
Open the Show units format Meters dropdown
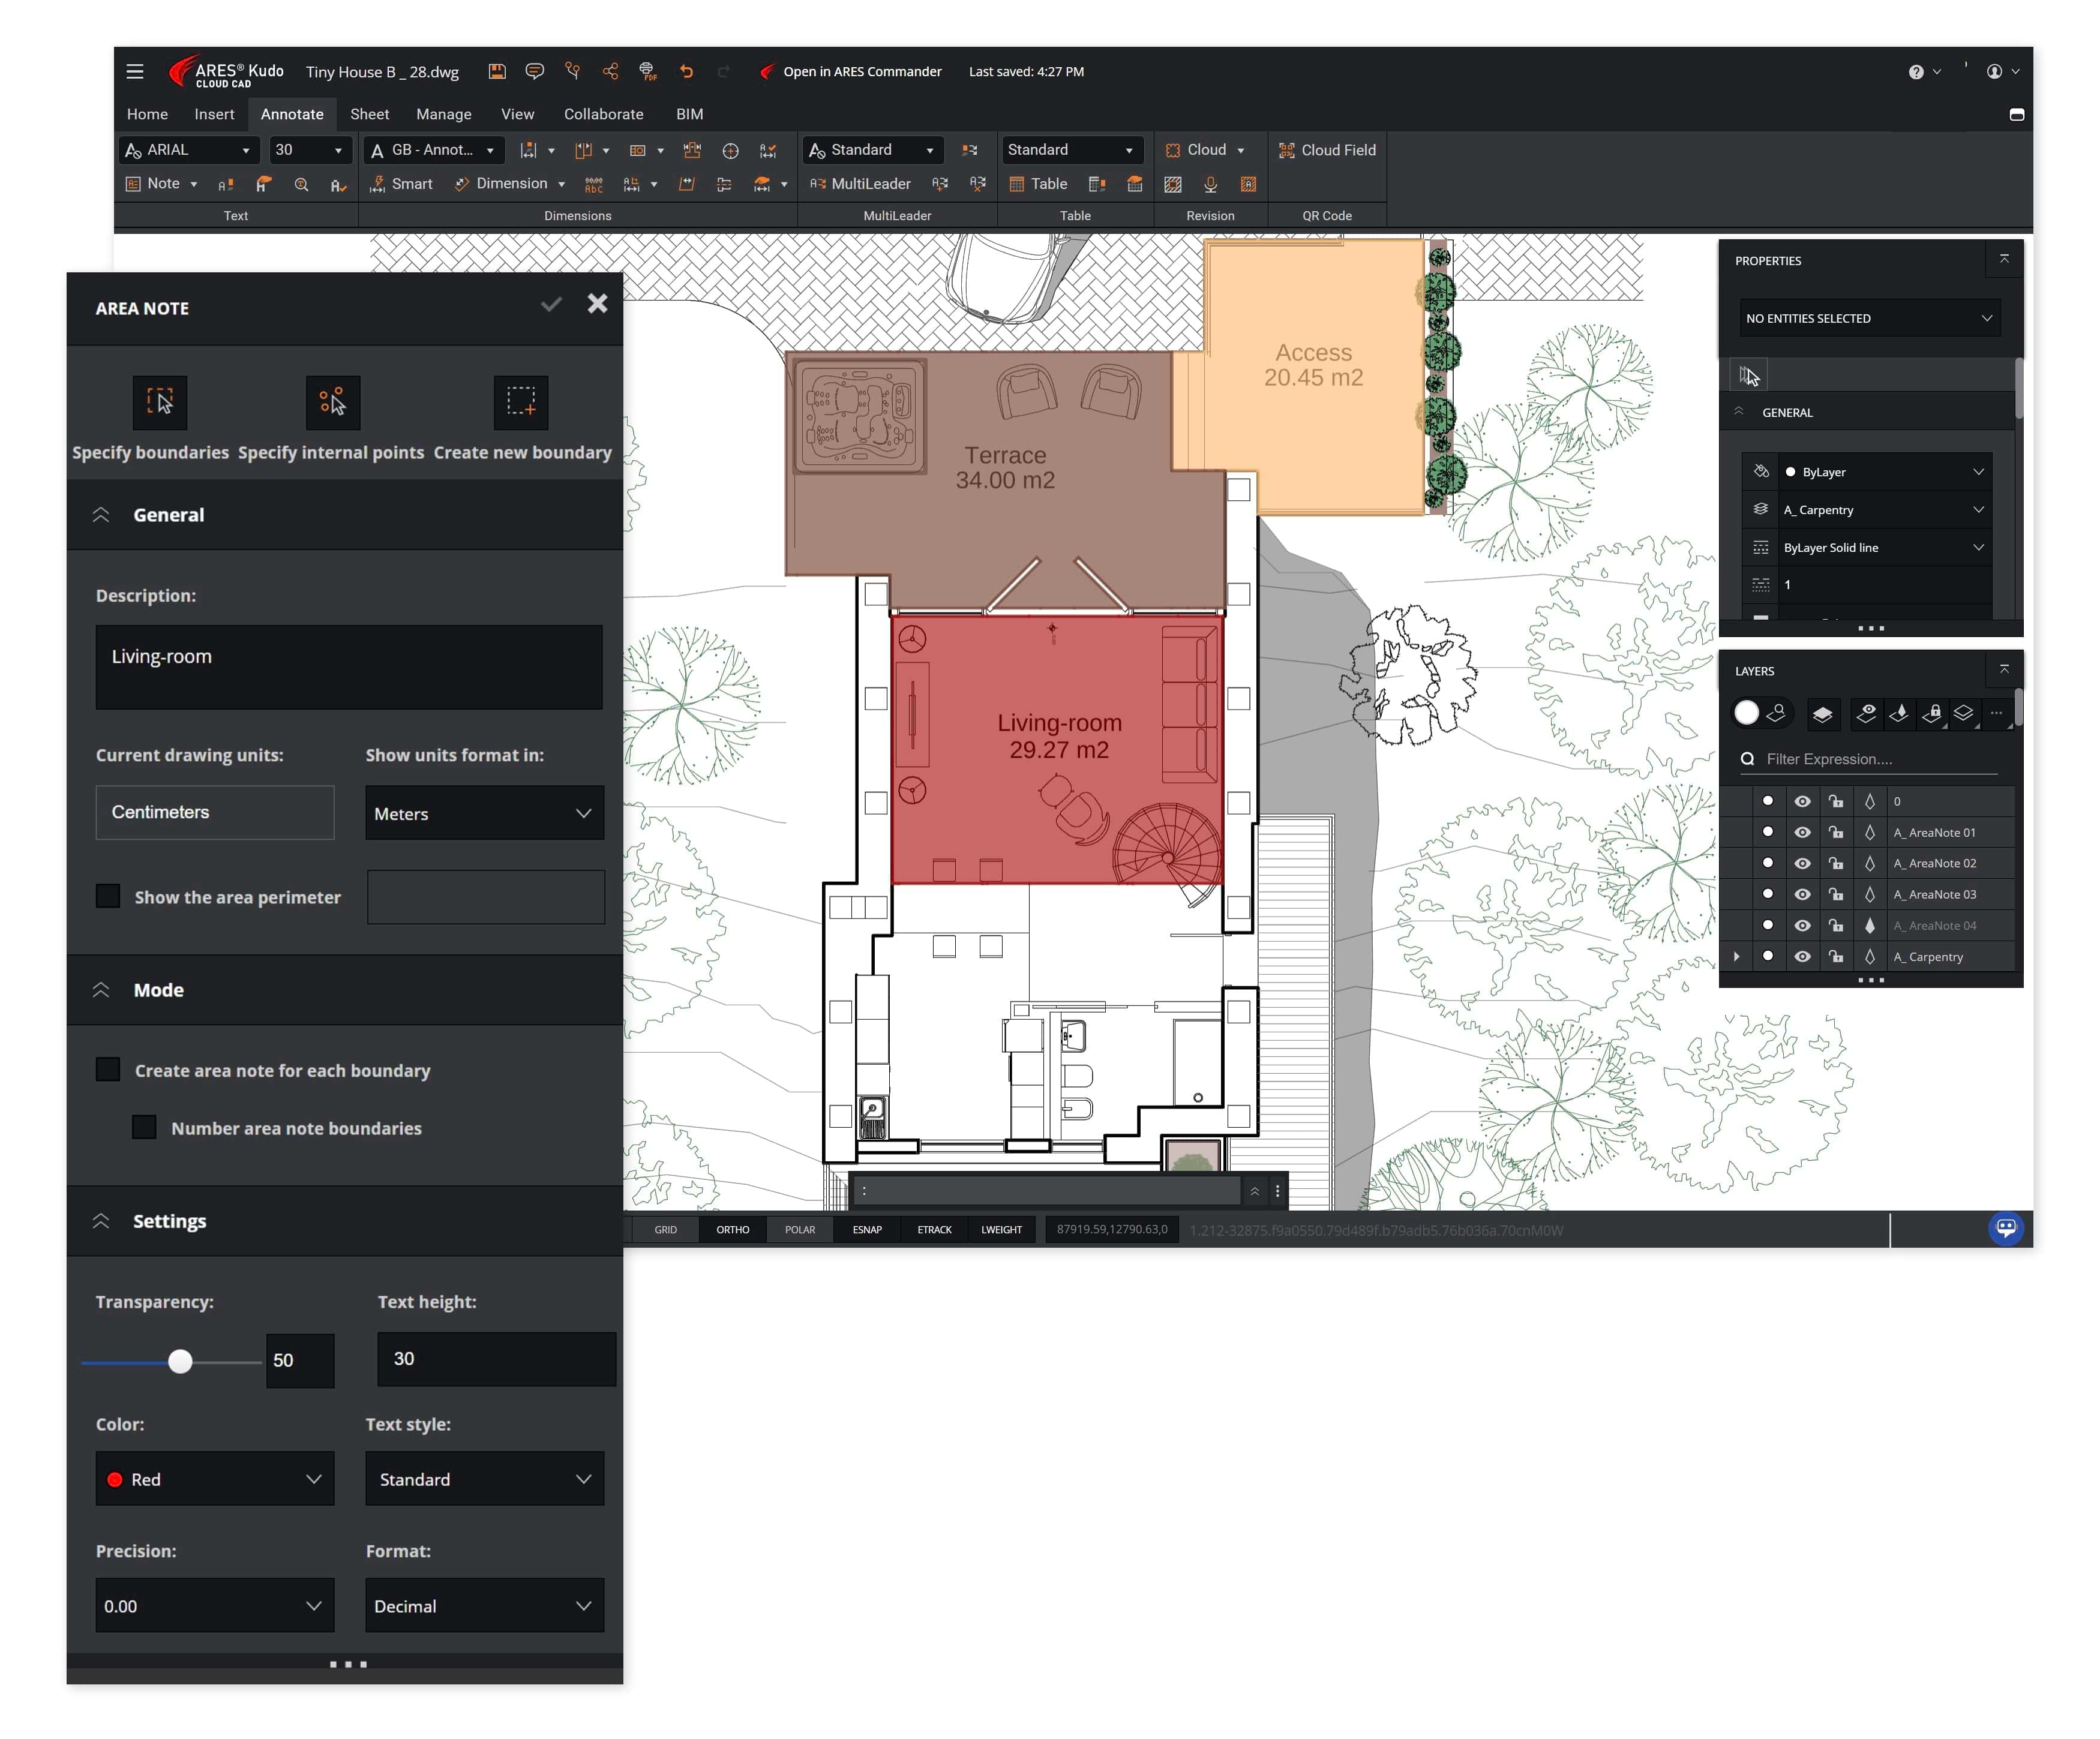point(484,813)
